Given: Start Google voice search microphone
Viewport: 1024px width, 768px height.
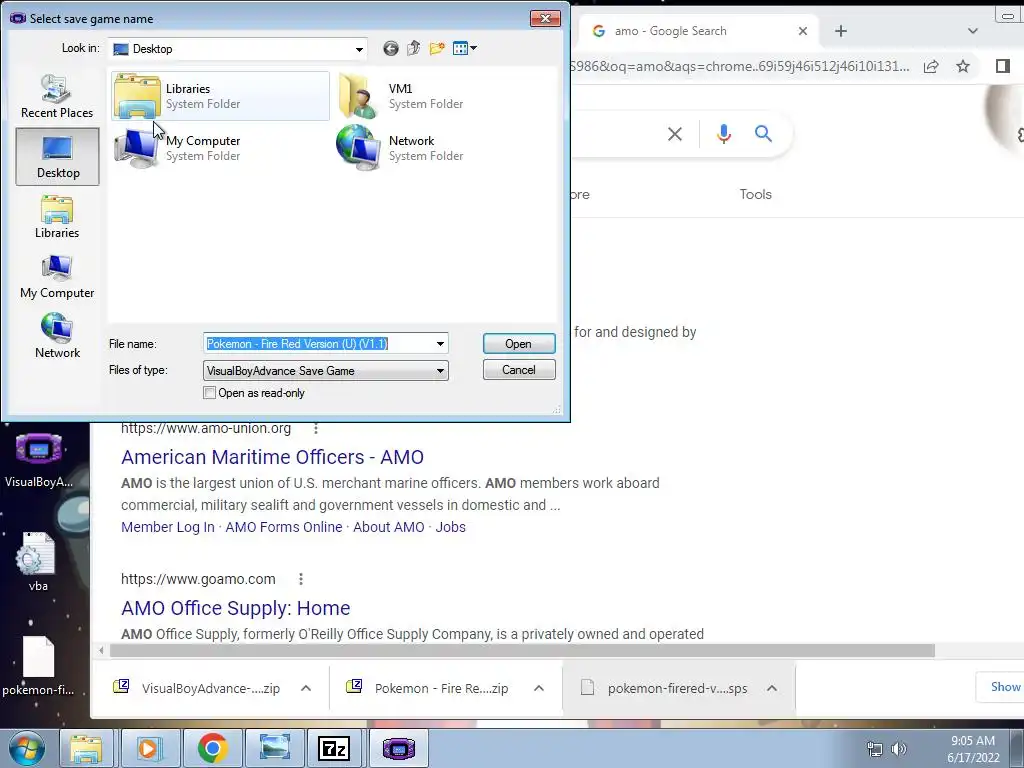Looking at the screenshot, I should (724, 134).
